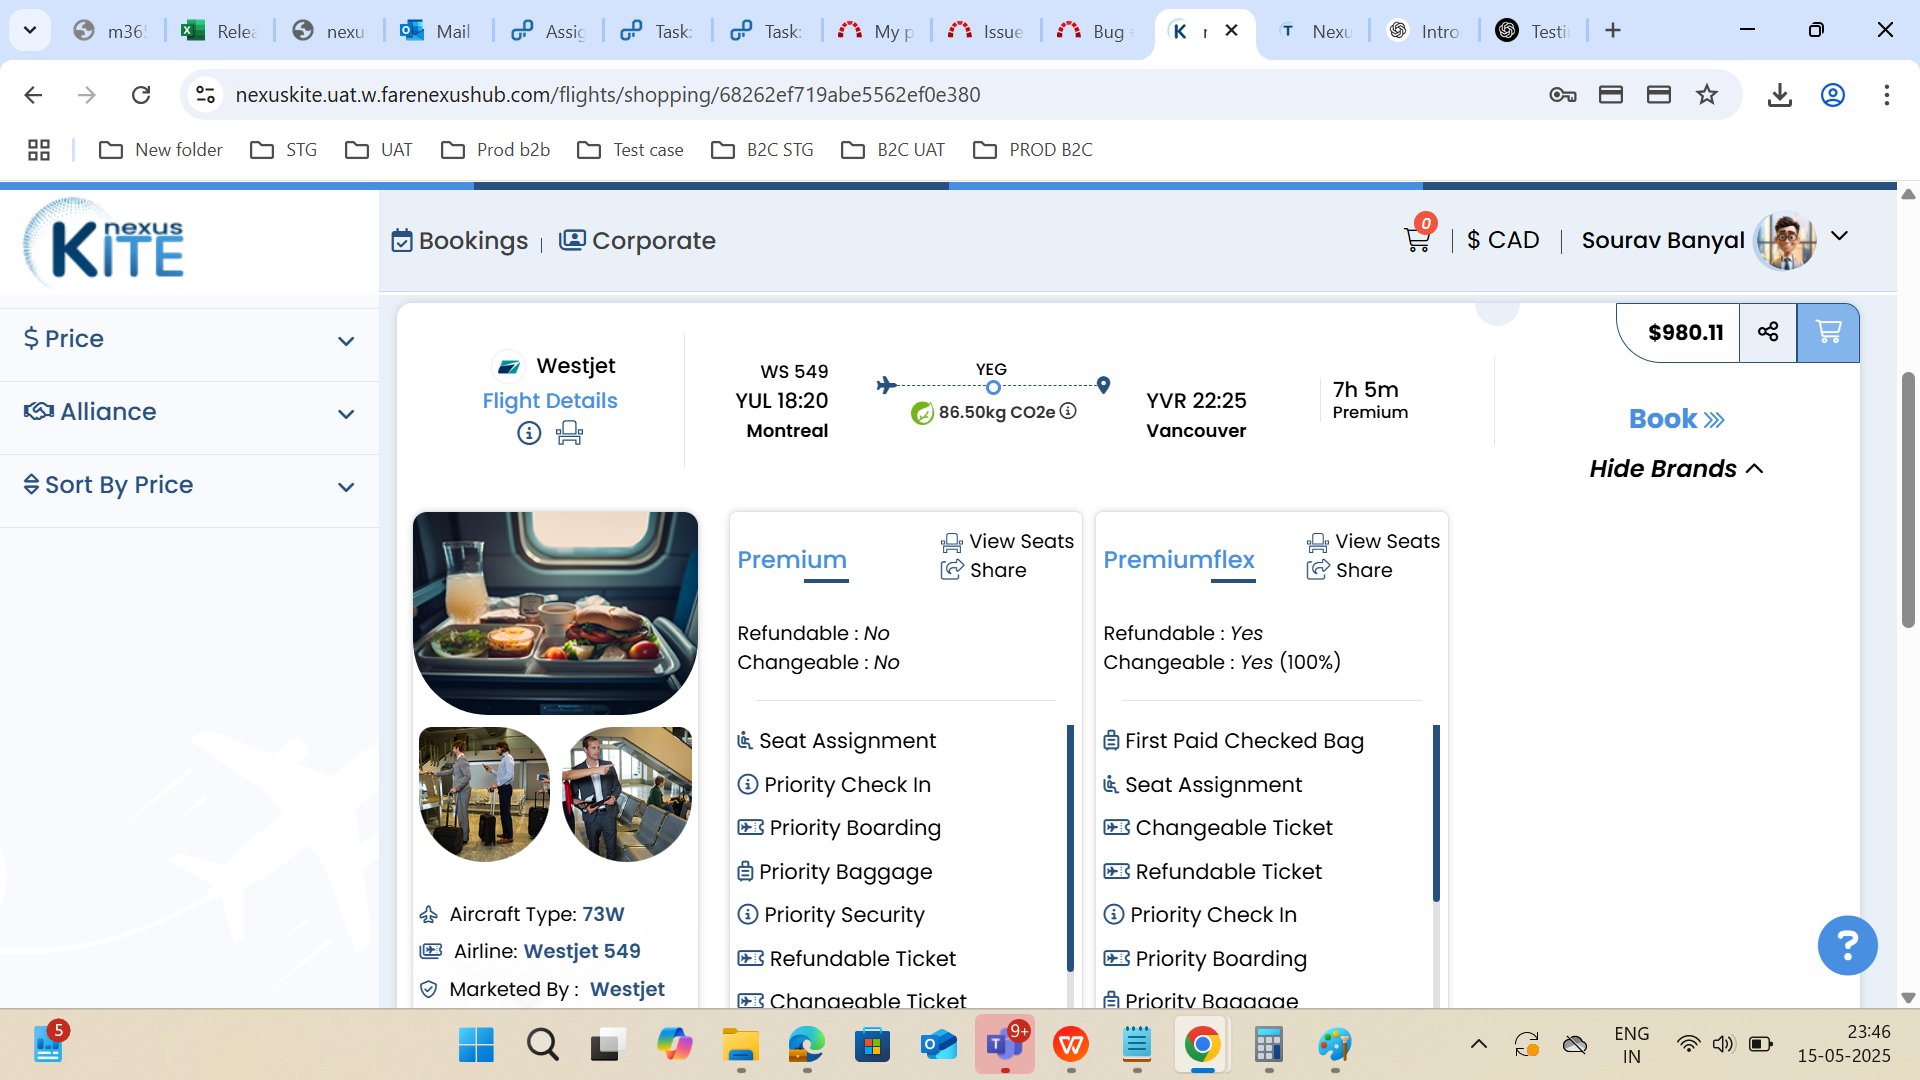Click the Premiumflex features list scrollbar

pos(1436,813)
